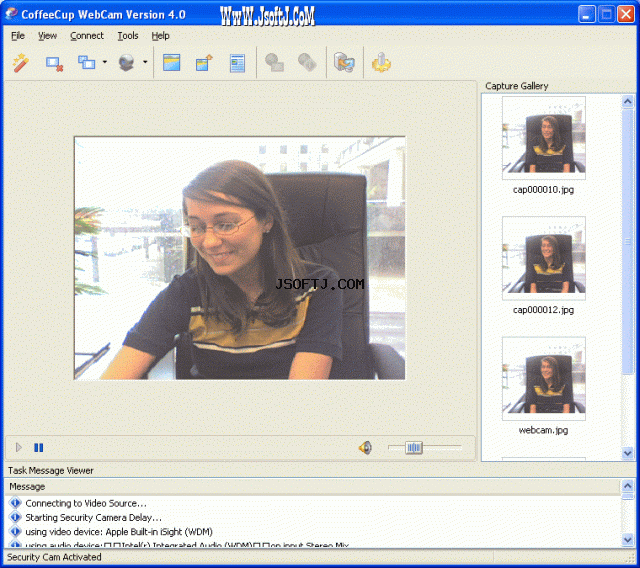Click the greyed globe link toolbar icon

pos(307,62)
